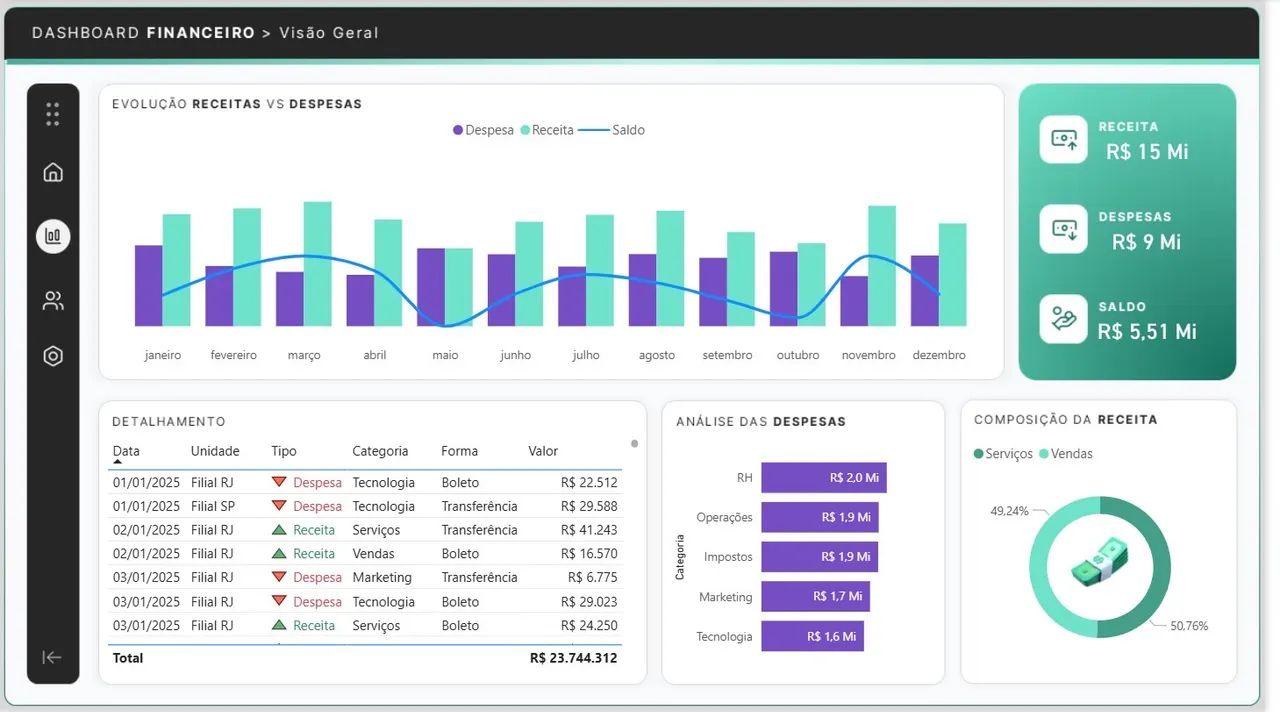Click the Saldo legend line marker
The height and width of the screenshot is (712, 1280).
[594, 130]
